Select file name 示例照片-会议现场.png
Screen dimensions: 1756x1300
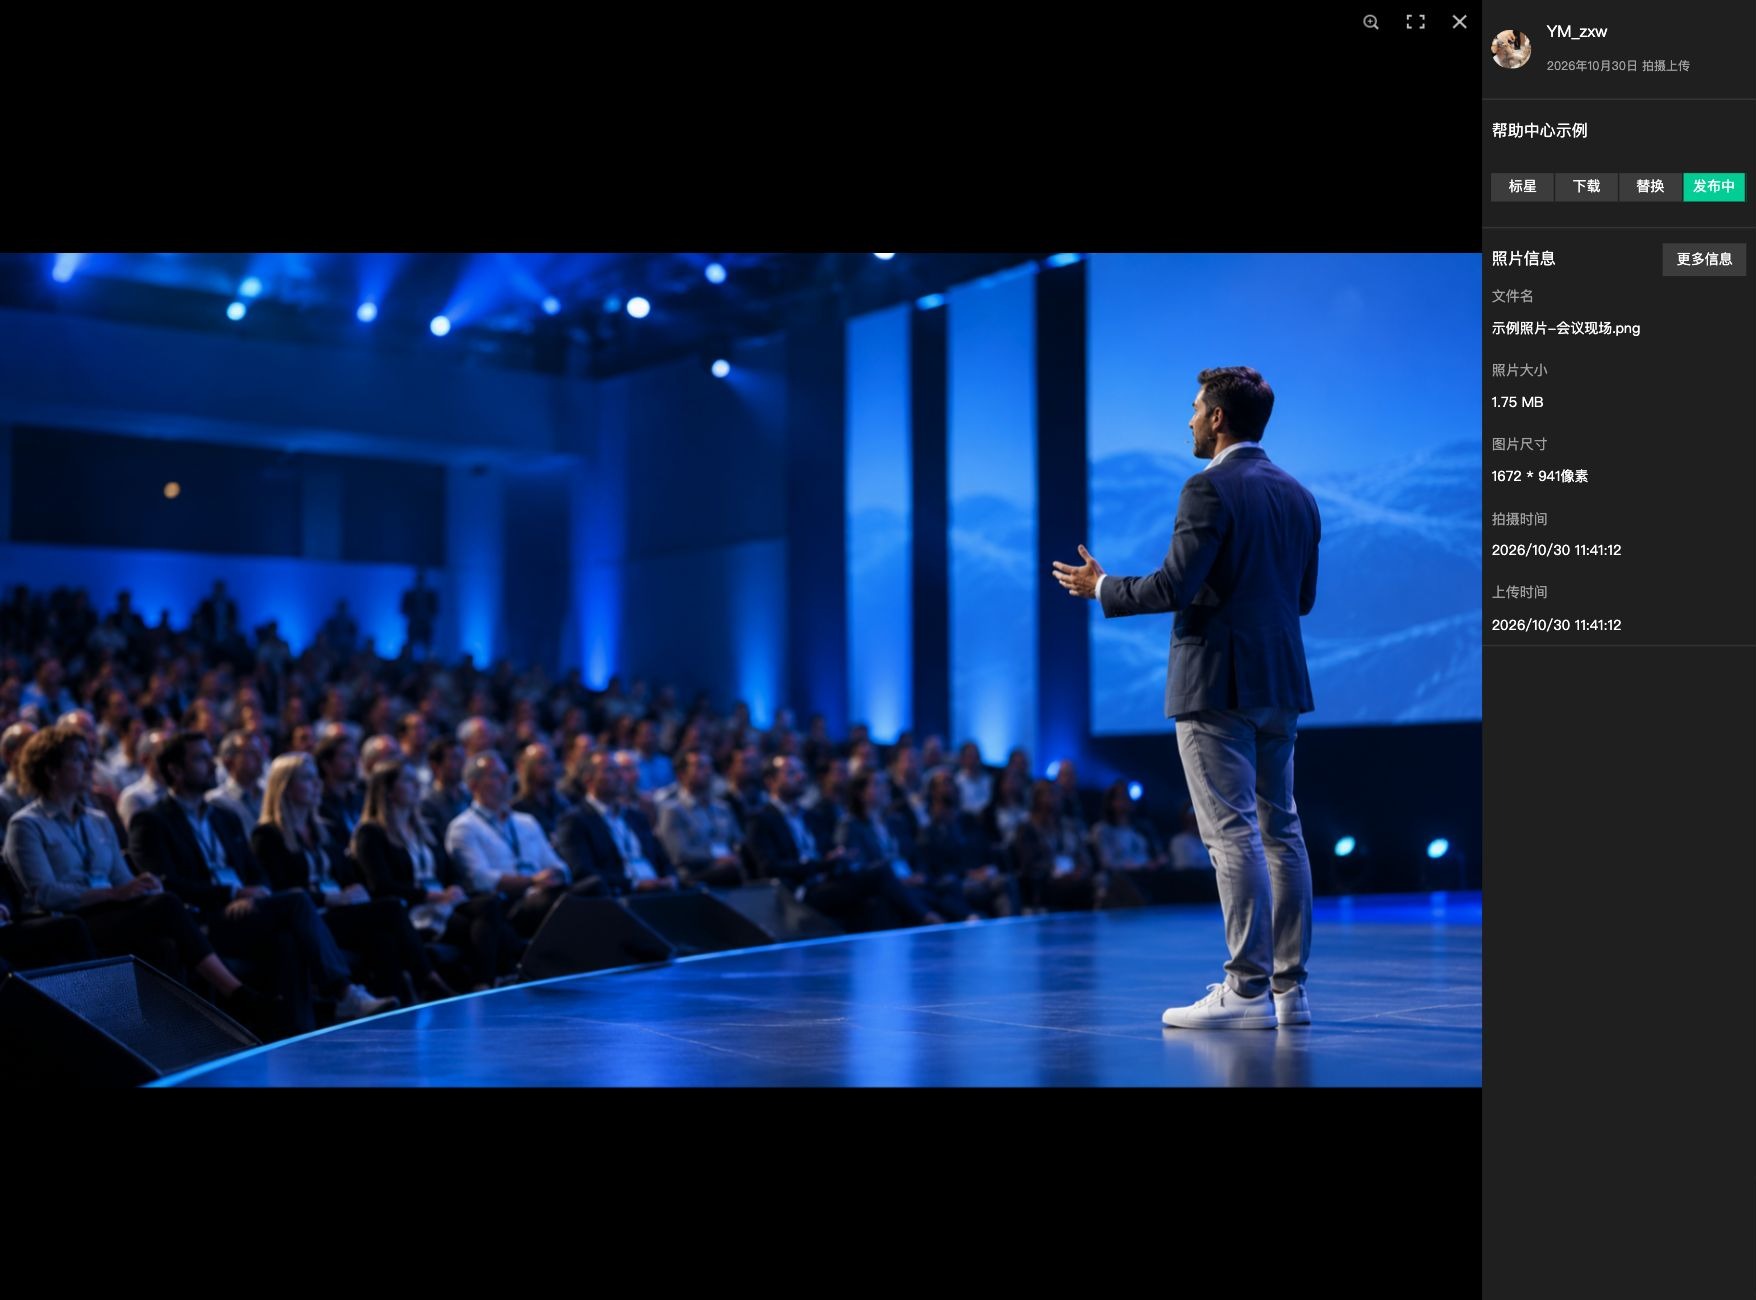1566,328
